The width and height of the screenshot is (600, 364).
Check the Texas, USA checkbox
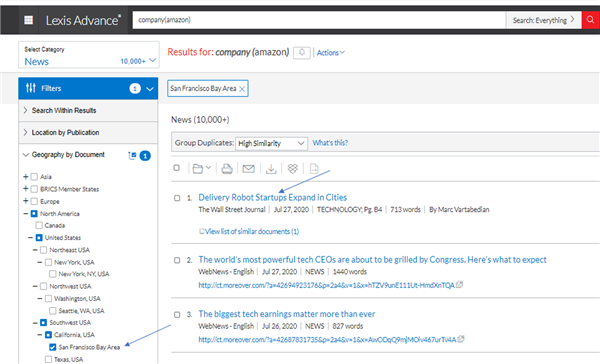pyautogui.click(x=48, y=359)
